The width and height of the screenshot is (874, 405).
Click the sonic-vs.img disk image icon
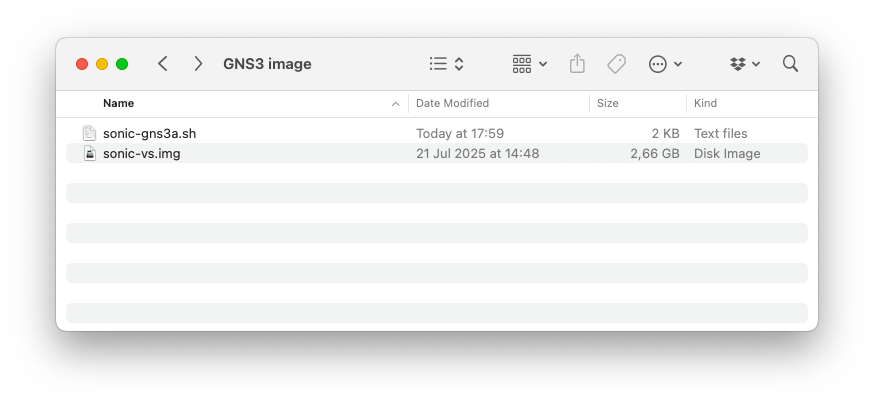(x=89, y=154)
